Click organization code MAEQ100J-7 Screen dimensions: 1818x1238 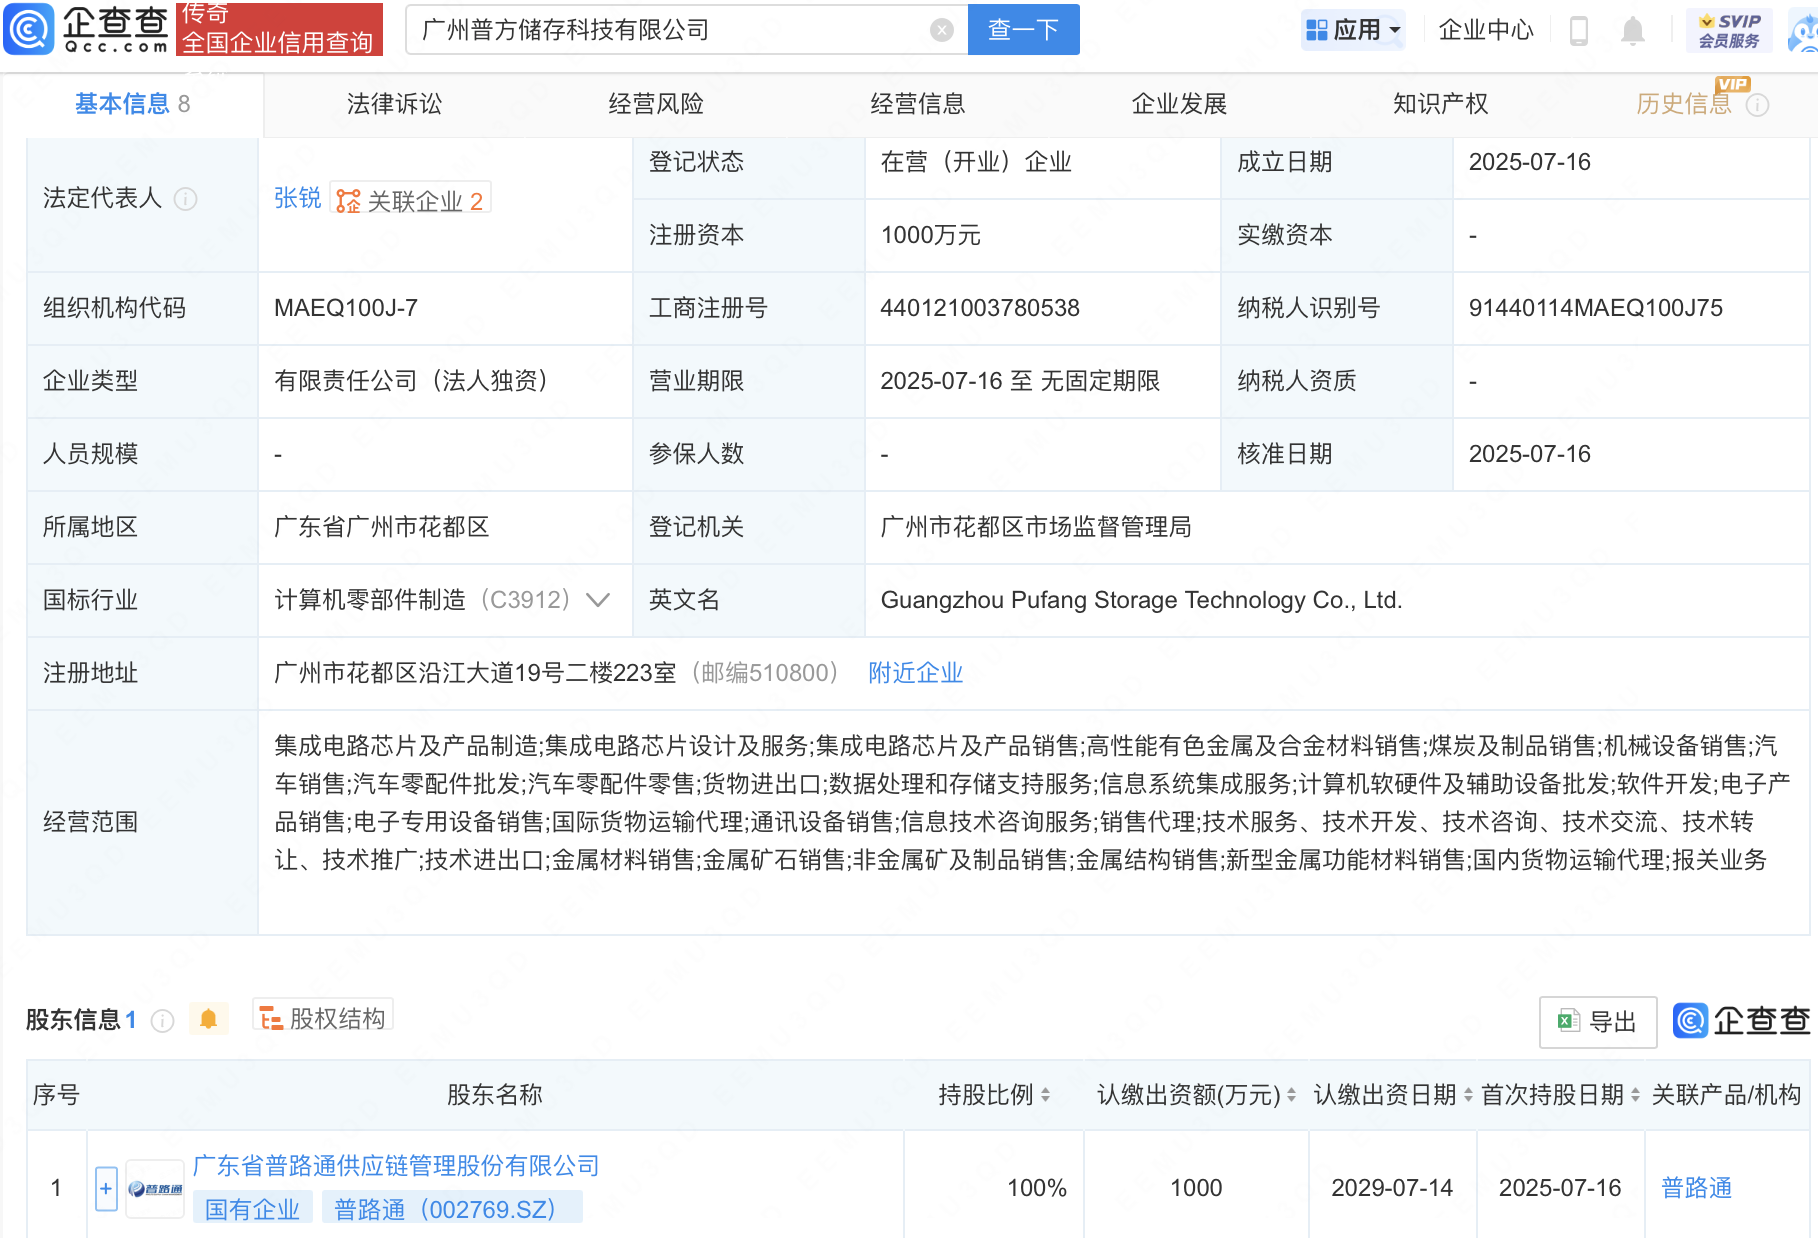point(346,308)
